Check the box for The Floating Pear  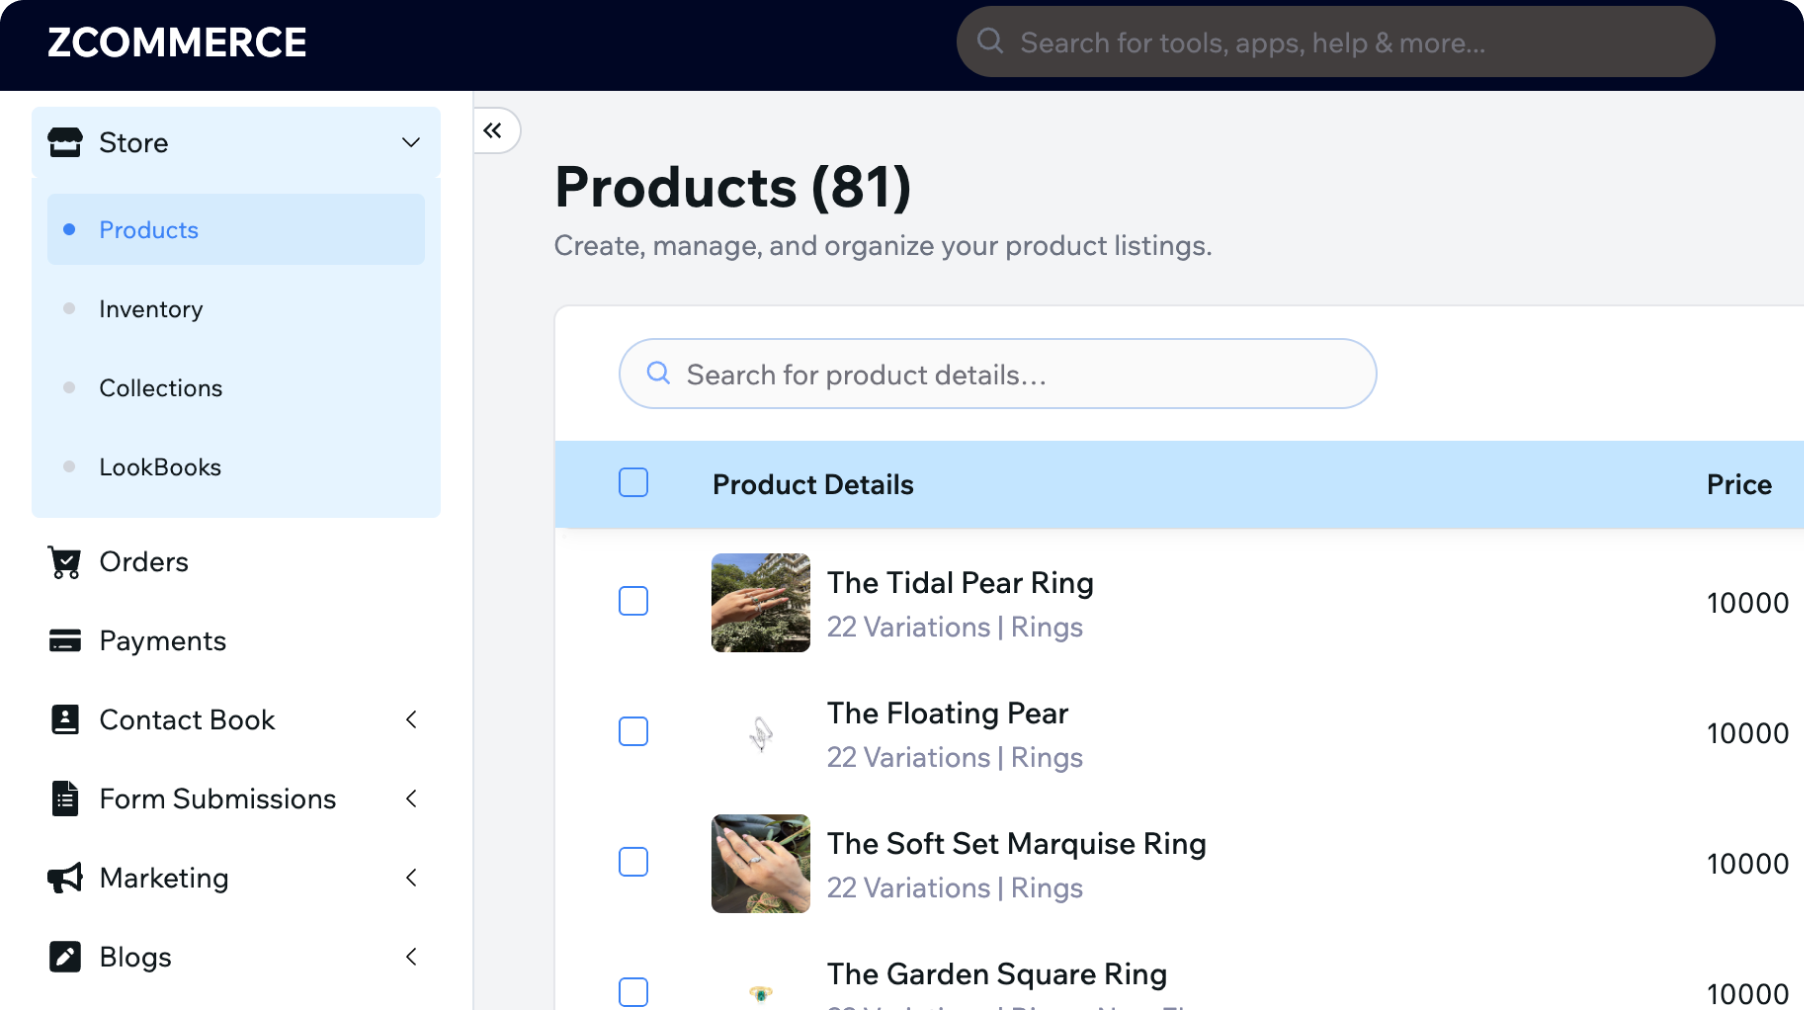(633, 731)
